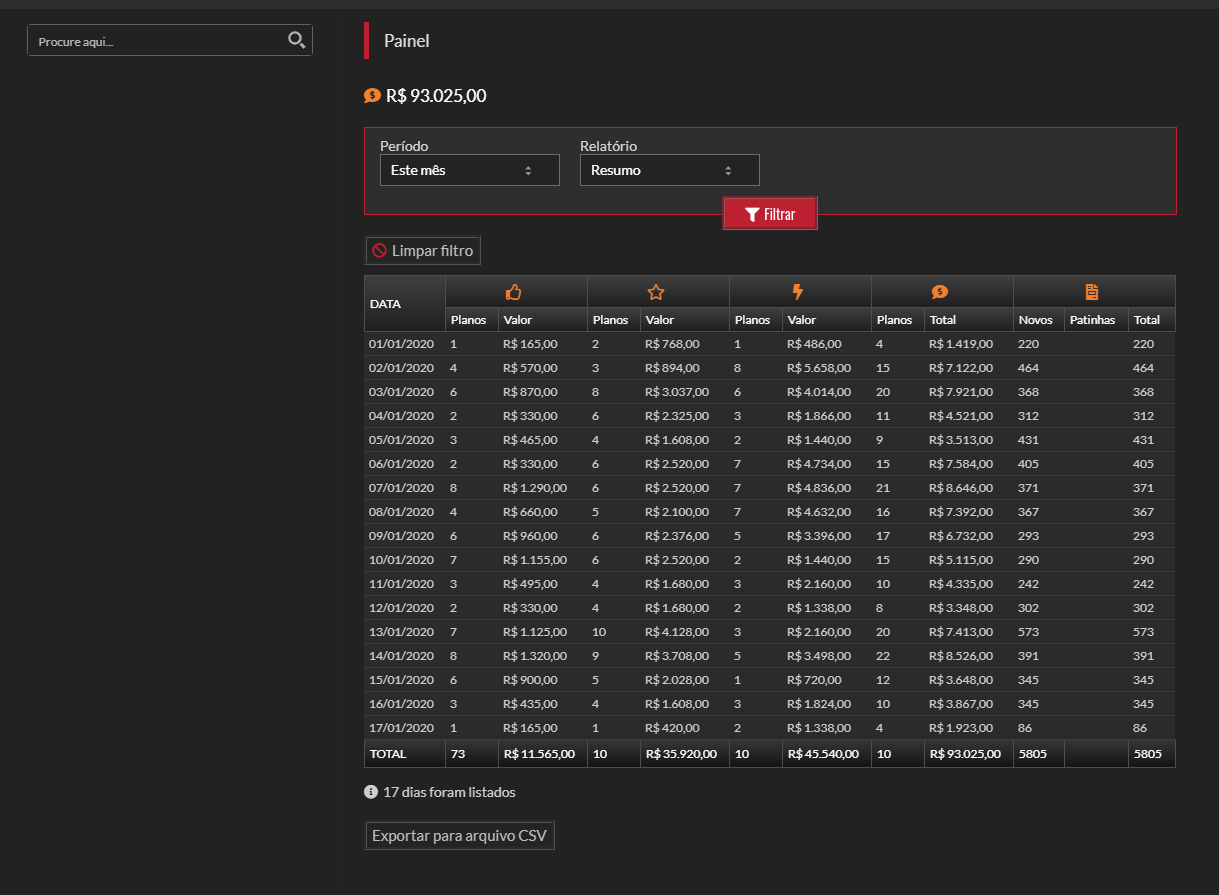Click the Novos column header
The width and height of the screenshot is (1219, 895).
click(1035, 320)
